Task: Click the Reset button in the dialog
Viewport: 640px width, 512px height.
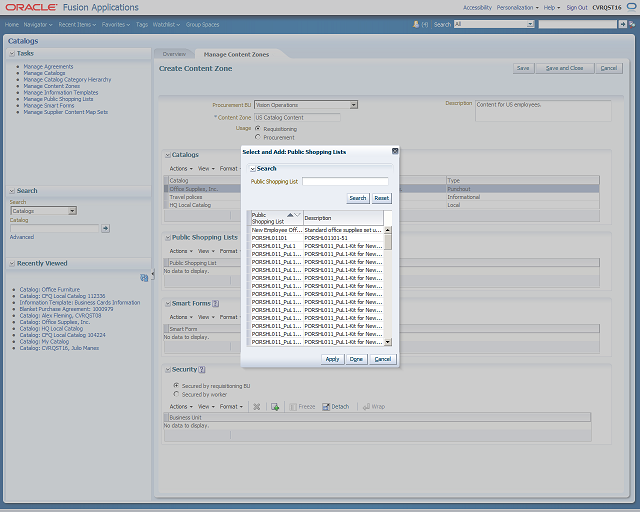Action: [382, 198]
